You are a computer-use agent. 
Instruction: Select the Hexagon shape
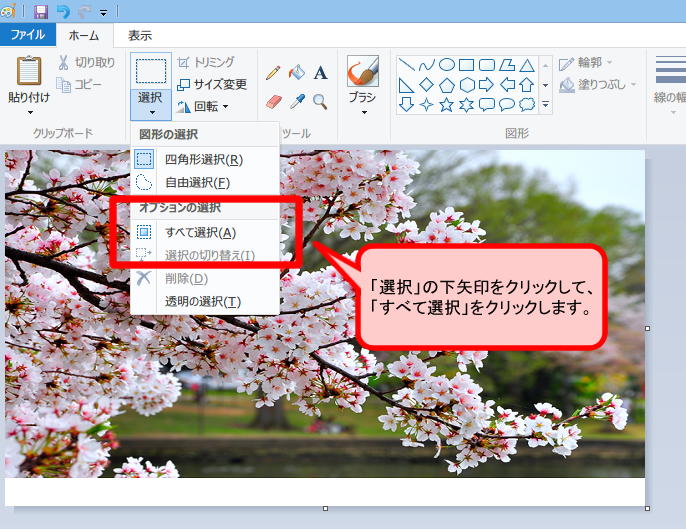(467, 85)
